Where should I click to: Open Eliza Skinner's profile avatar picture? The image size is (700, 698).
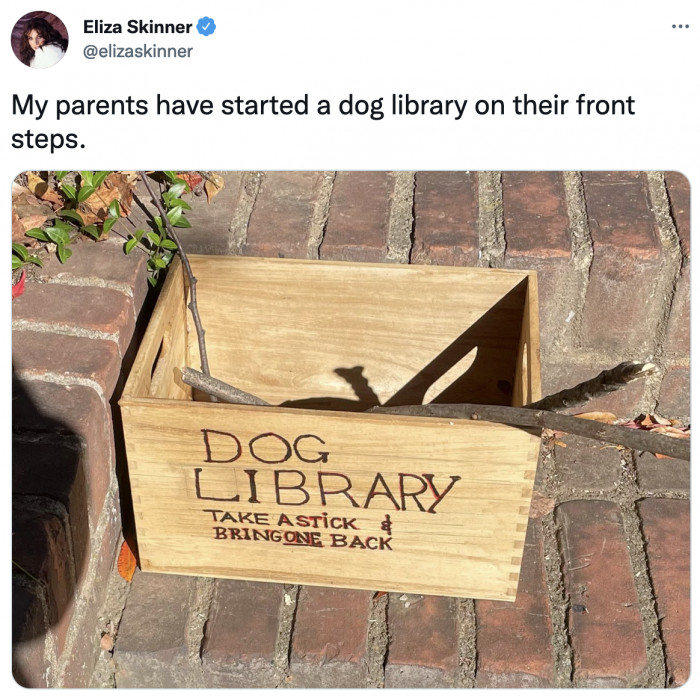40,39
